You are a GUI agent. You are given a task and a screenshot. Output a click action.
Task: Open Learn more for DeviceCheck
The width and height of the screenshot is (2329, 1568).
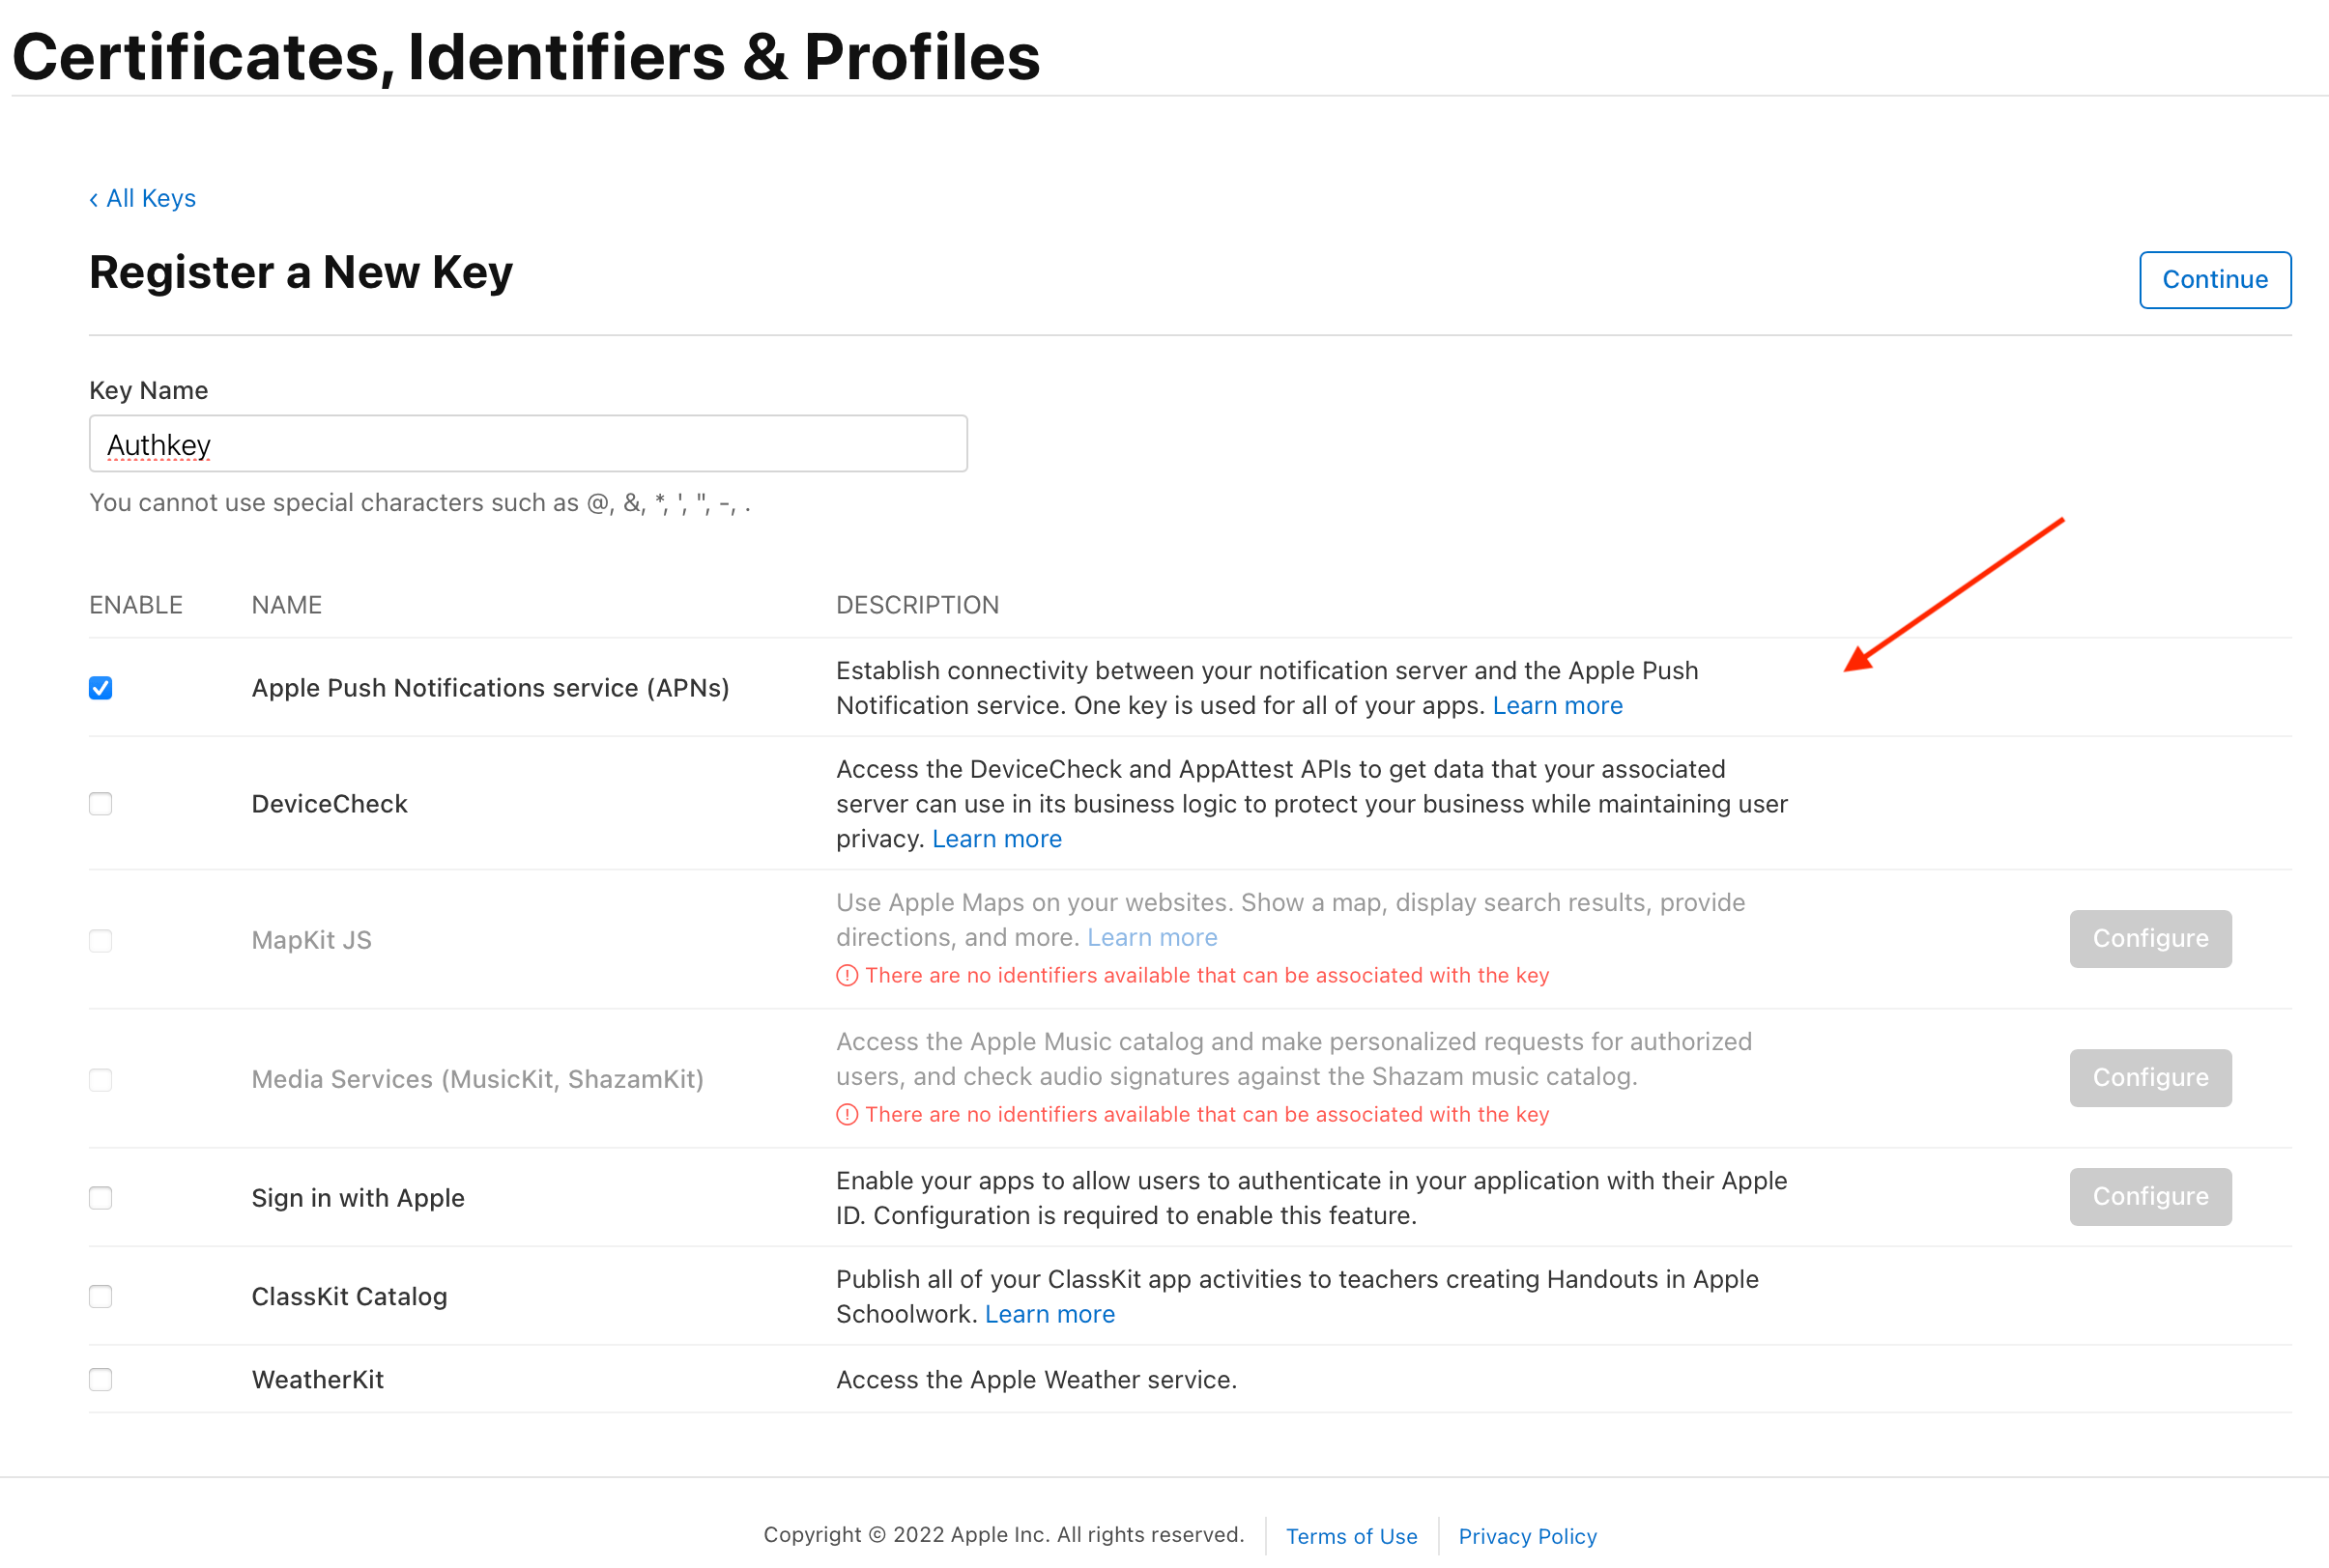pyautogui.click(x=996, y=838)
